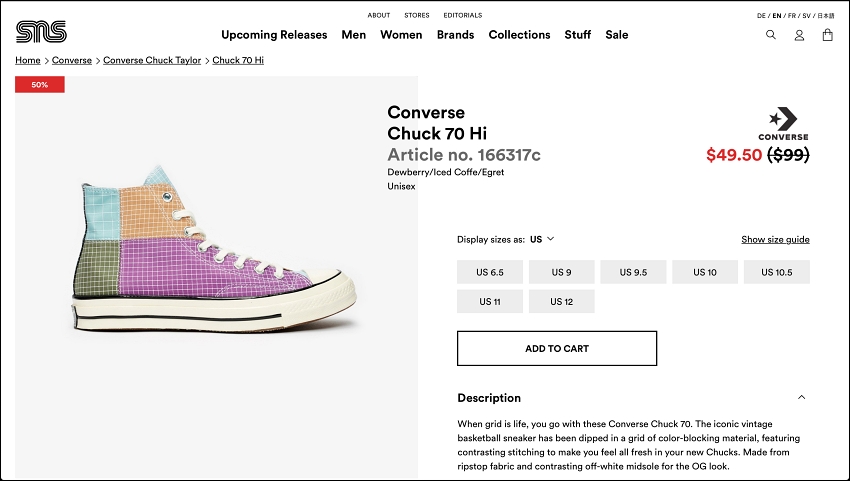Open the Brands menu
The width and height of the screenshot is (850, 481).
click(455, 35)
